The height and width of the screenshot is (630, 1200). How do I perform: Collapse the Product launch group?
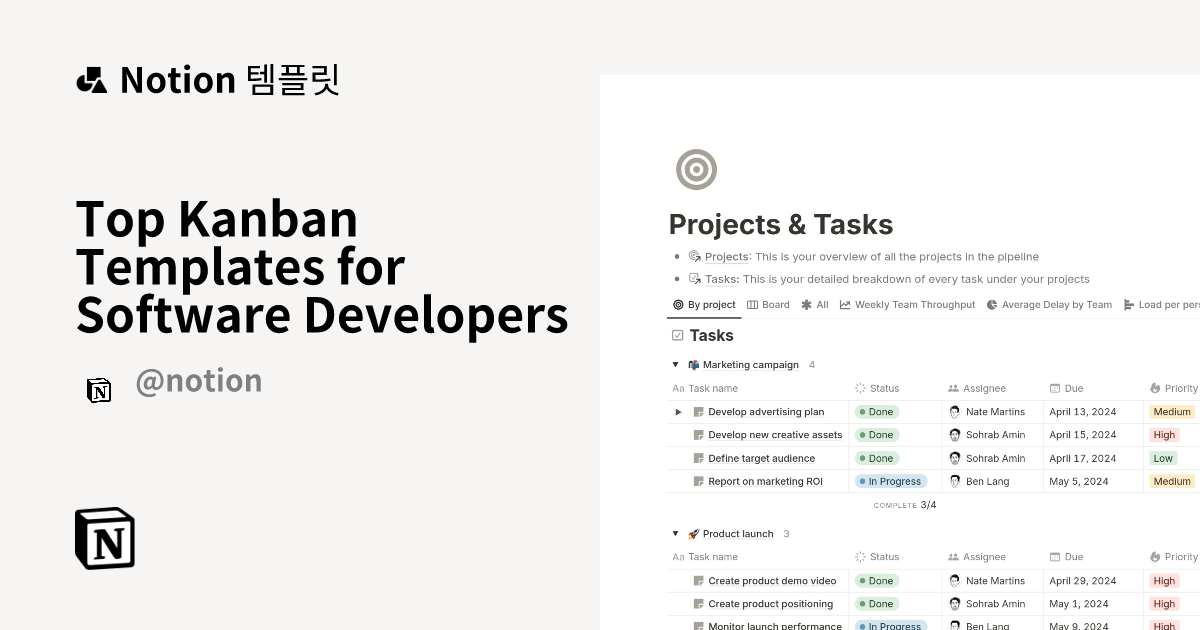click(676, 533)
